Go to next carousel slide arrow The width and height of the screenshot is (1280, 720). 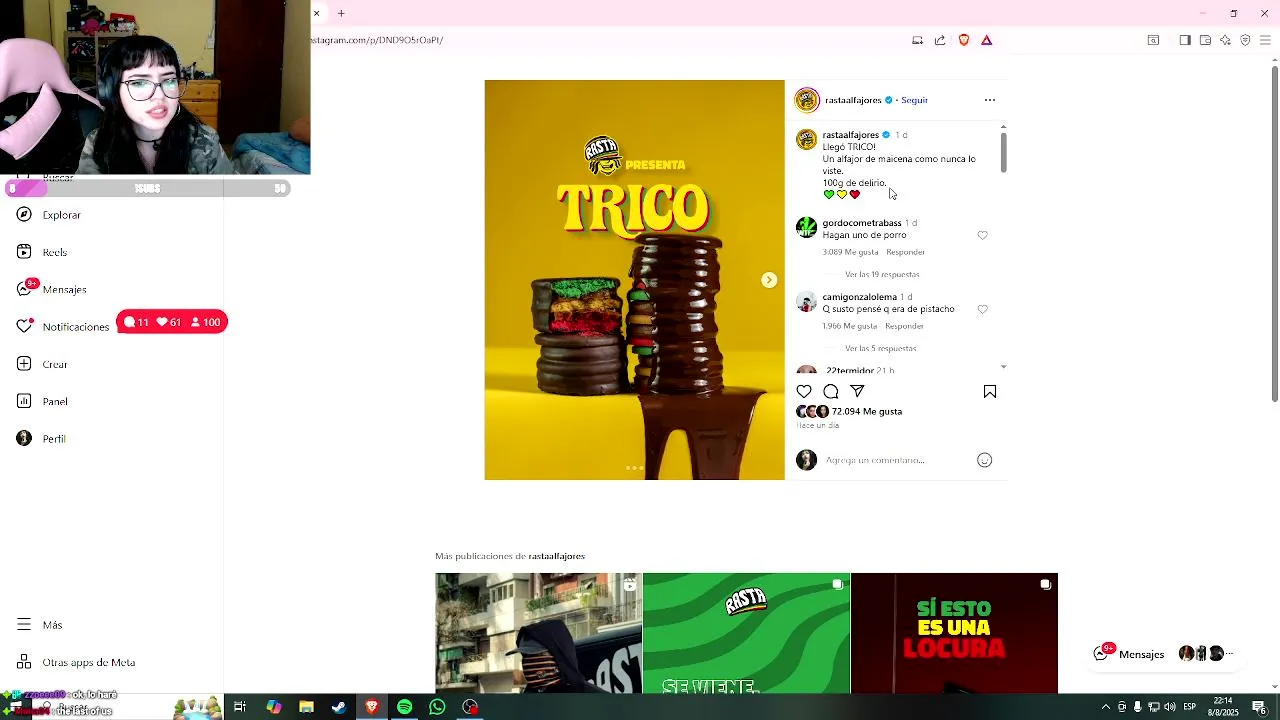[769, 280]
